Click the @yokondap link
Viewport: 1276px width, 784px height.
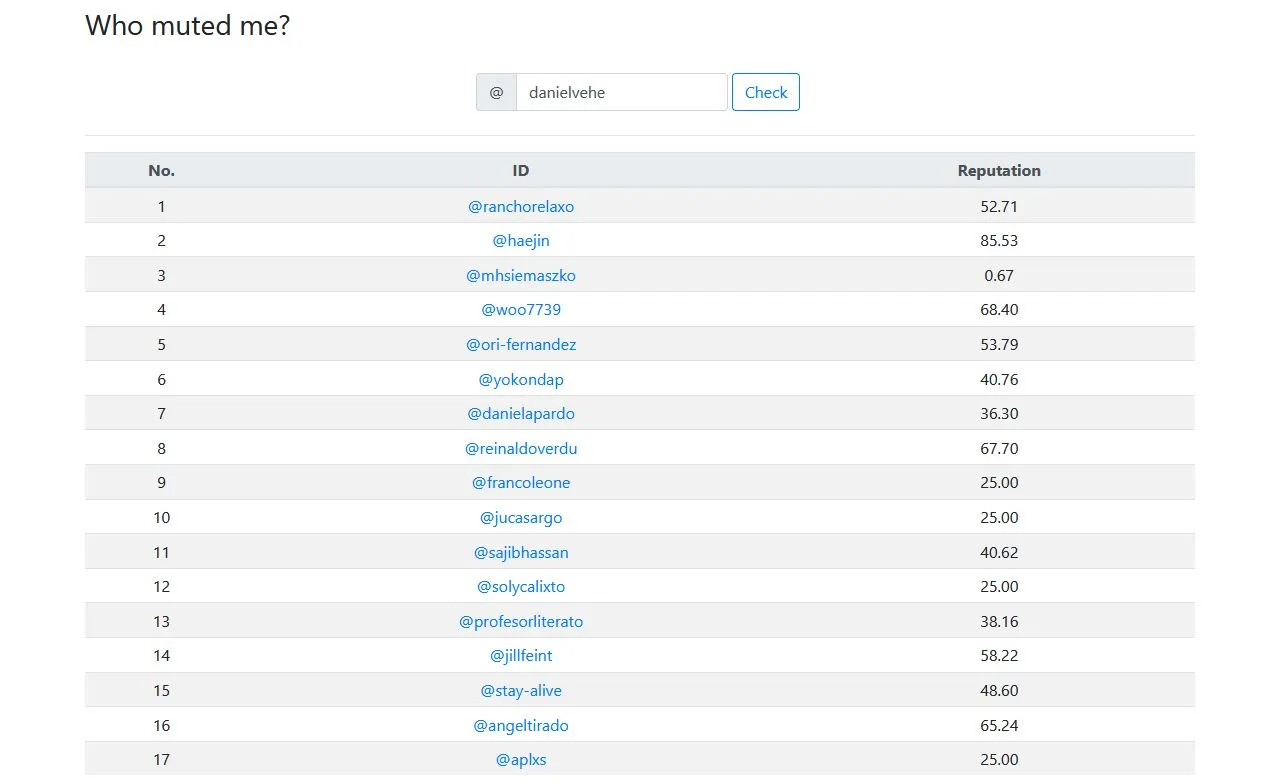coord(521,380)
